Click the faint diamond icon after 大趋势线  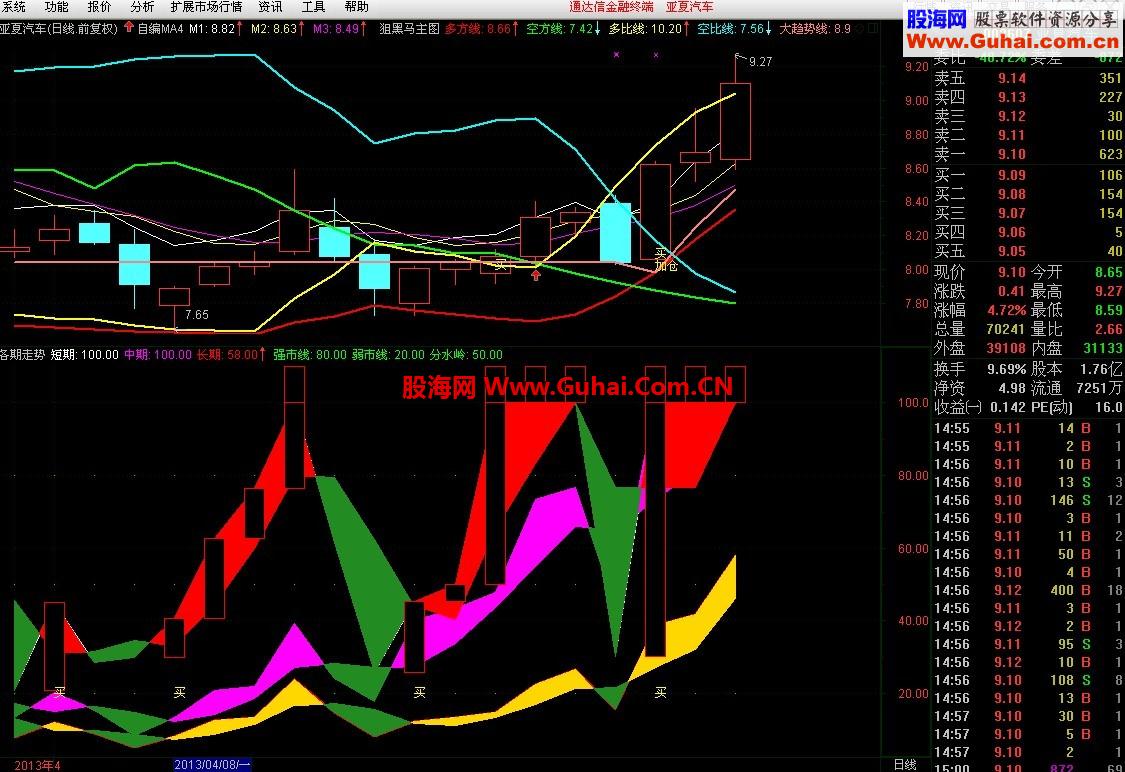pos(860,29)
